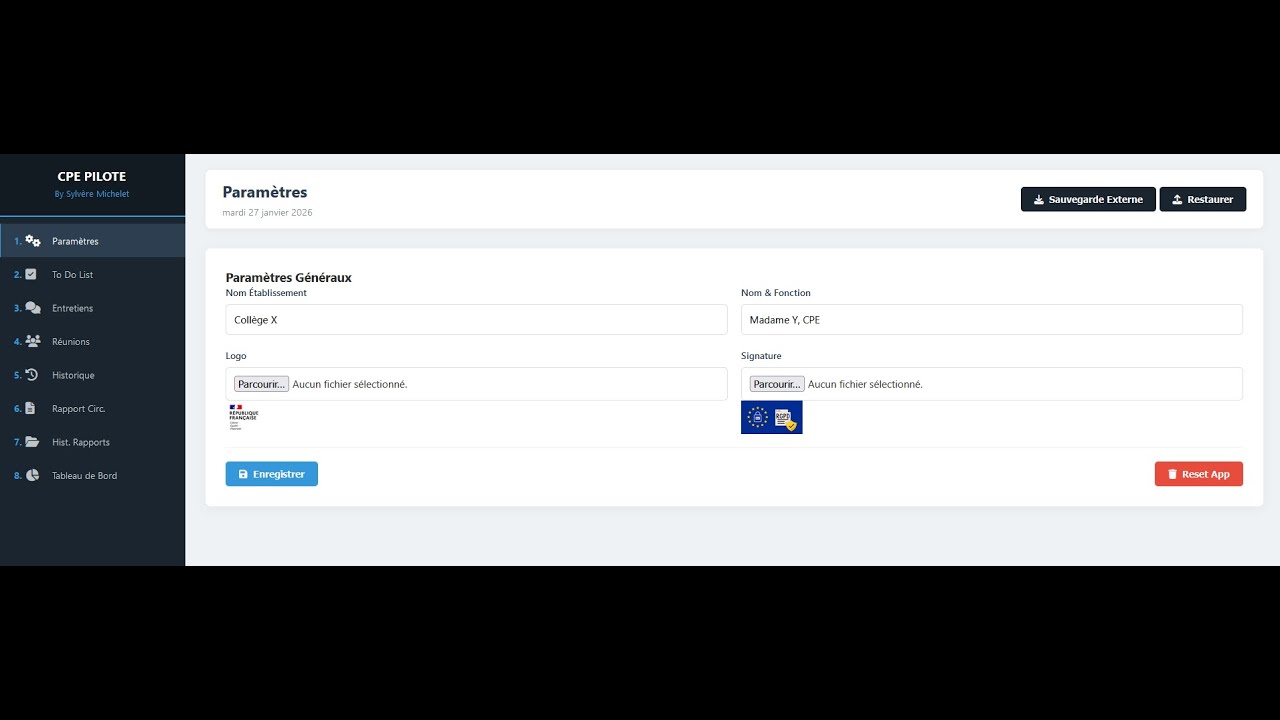Click the Nom Établissement field containing Collège X
This screenshot has height=720, width=1280.
pos(476,320)
